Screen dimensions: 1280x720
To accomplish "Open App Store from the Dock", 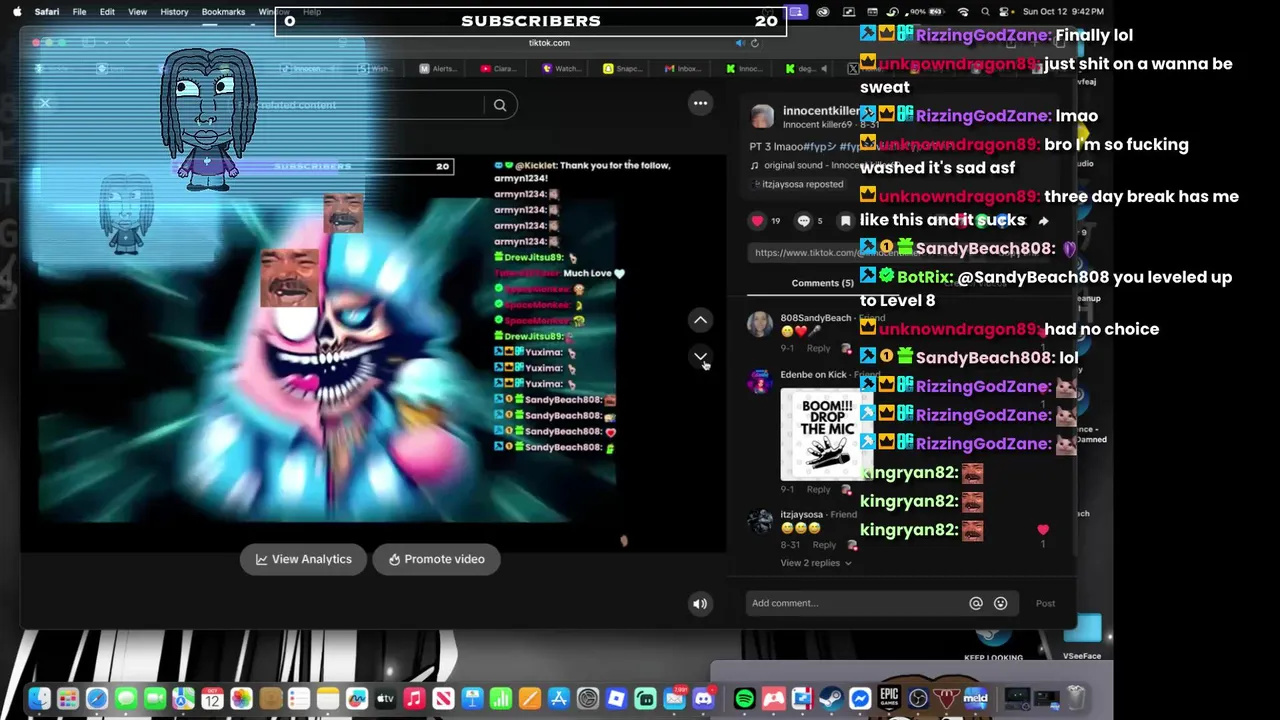I will click(x=559, y=699).
